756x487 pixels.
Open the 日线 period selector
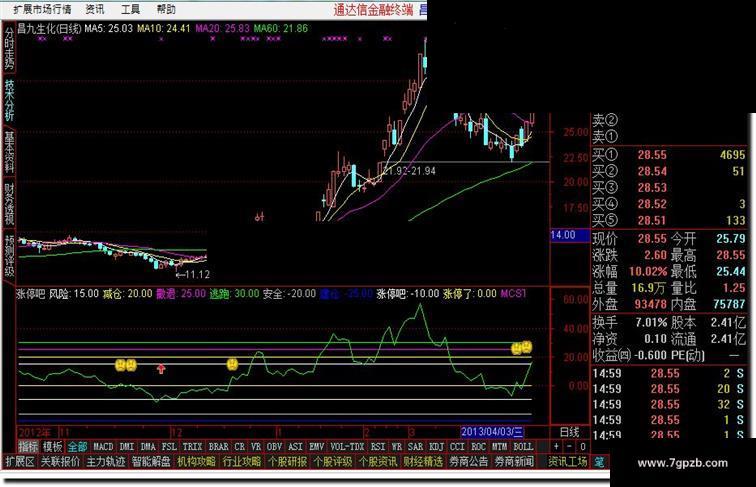tap(569, 432)
